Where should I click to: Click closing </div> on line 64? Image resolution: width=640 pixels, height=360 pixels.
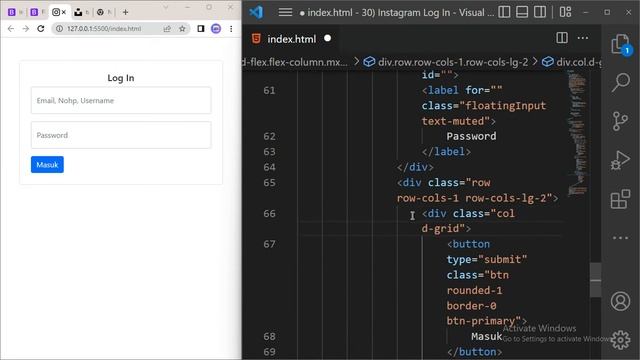[x=415, y=167]
